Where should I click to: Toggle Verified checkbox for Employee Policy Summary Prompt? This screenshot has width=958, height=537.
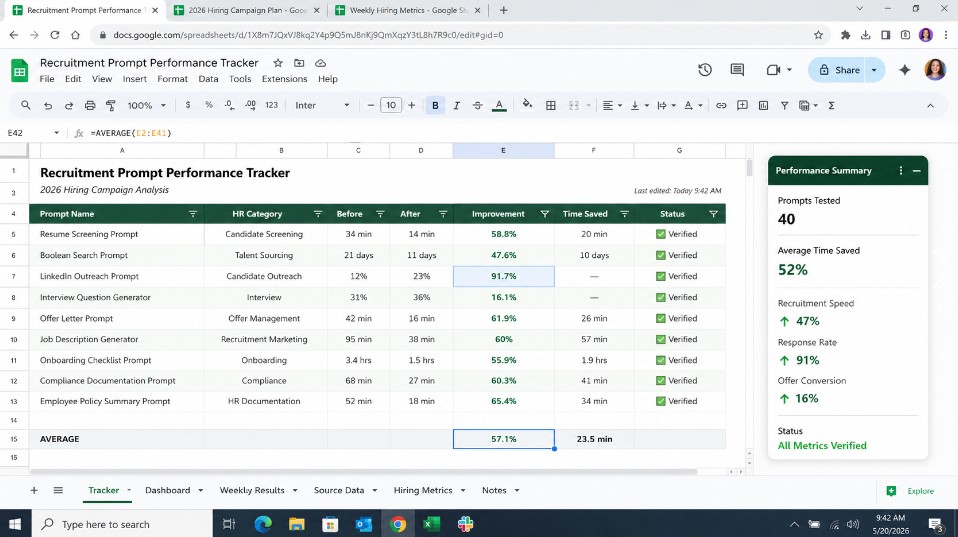click(x=660, y=401)
